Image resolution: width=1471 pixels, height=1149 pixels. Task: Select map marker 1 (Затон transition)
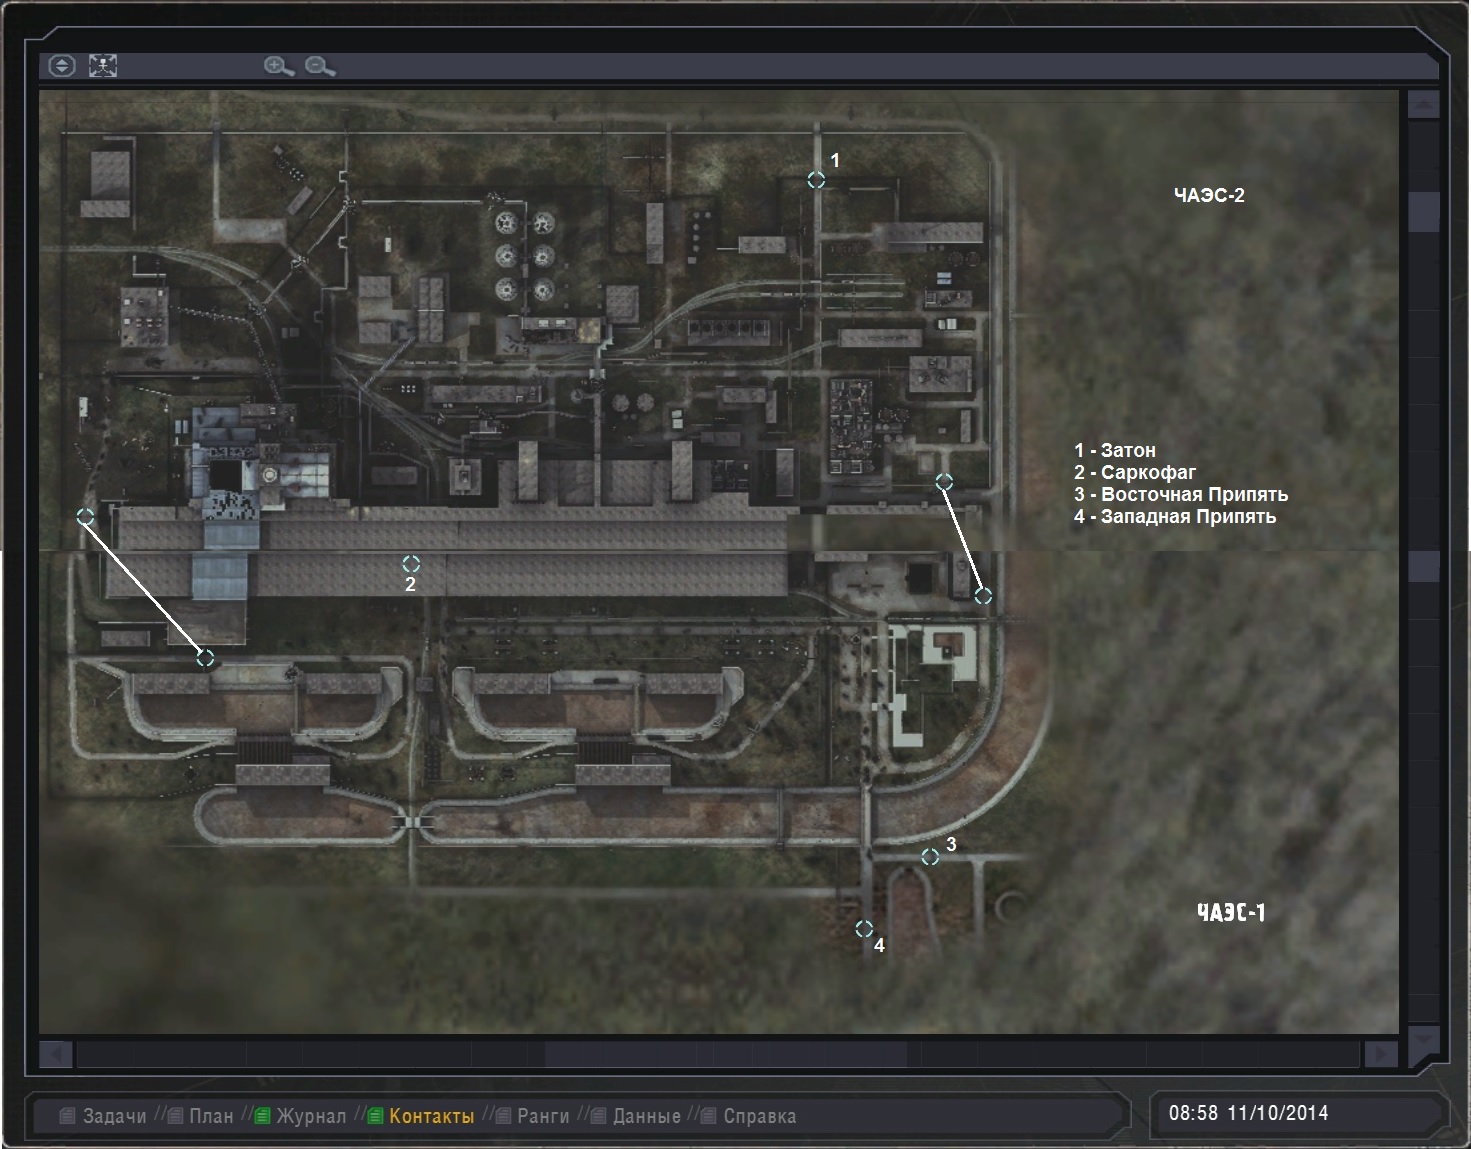[816, 180]
